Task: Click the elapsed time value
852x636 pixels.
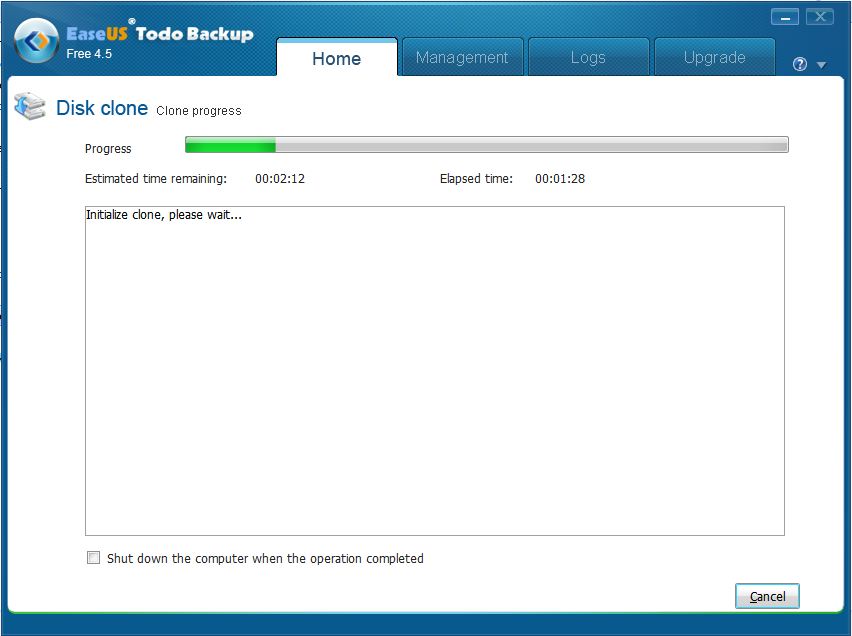Action: [x=559, y=179]
